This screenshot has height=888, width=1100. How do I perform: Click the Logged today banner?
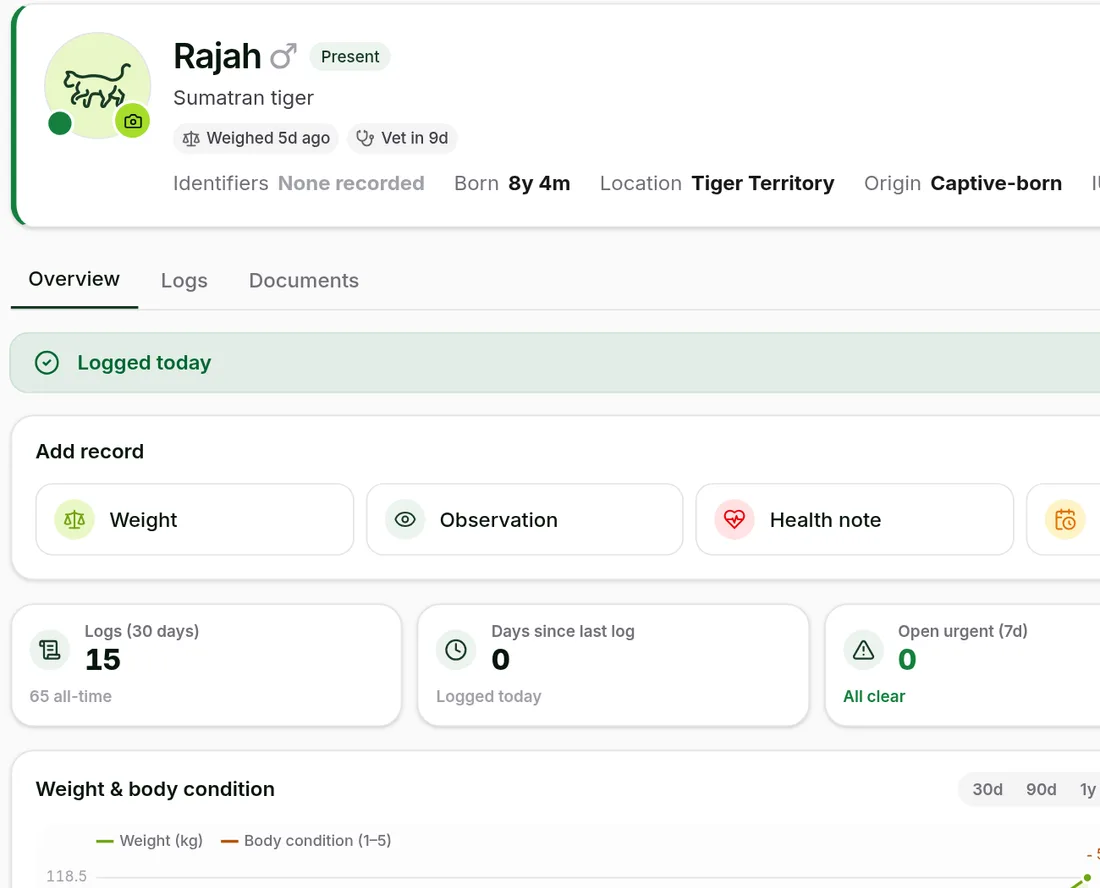tap(555, 363)
